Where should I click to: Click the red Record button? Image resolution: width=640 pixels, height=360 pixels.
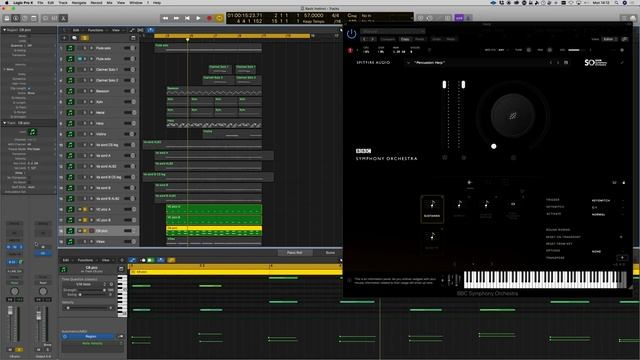tap(209, 18)
